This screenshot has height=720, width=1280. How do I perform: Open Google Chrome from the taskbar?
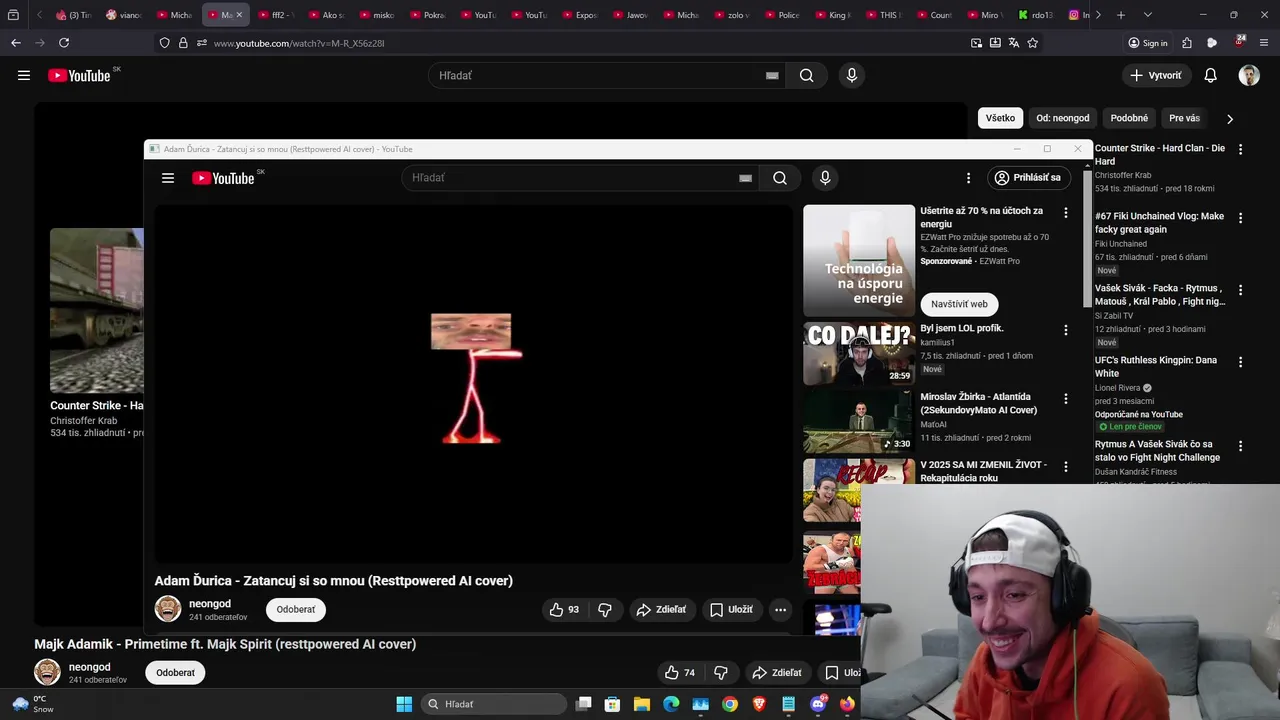(730, 704)
